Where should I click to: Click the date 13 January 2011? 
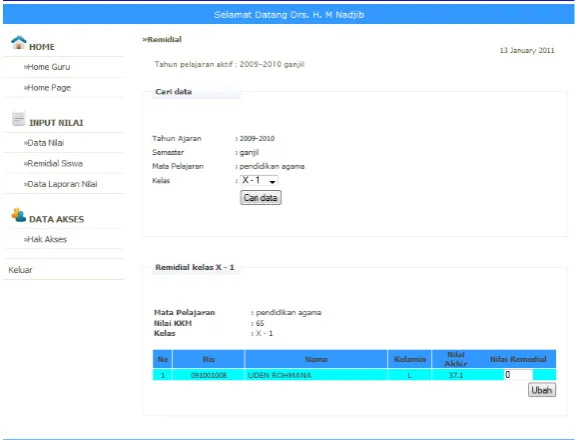527,51
